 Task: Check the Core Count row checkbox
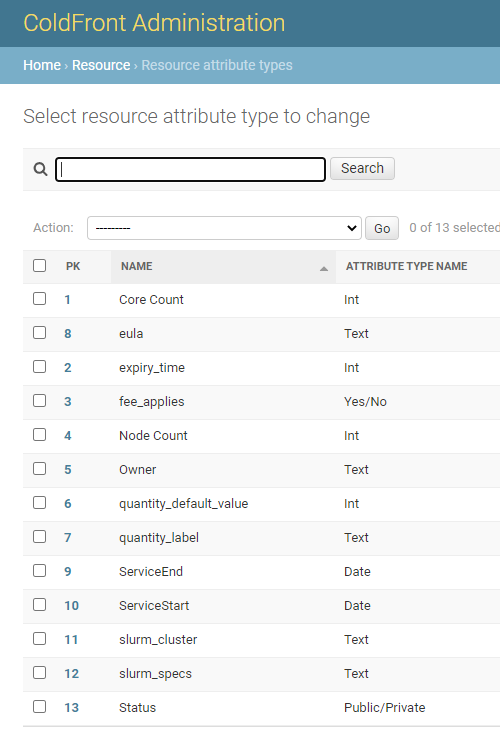click(x=40, y=299)
